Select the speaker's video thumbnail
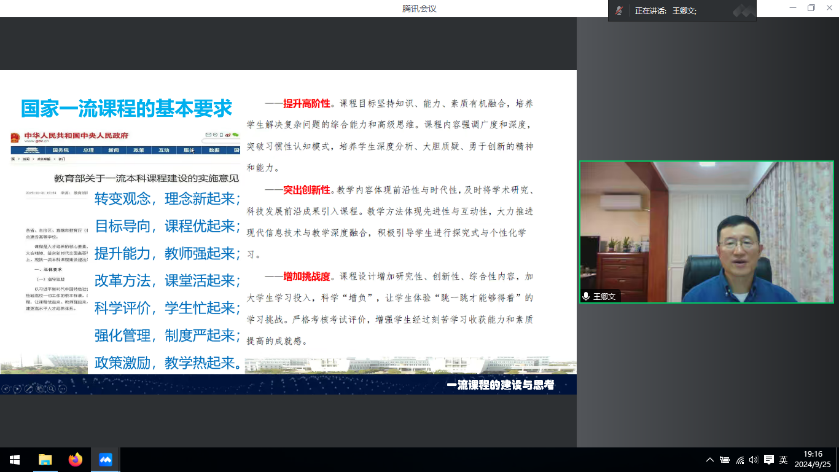Screen dimensions: 839x472 tap(706, 232)
